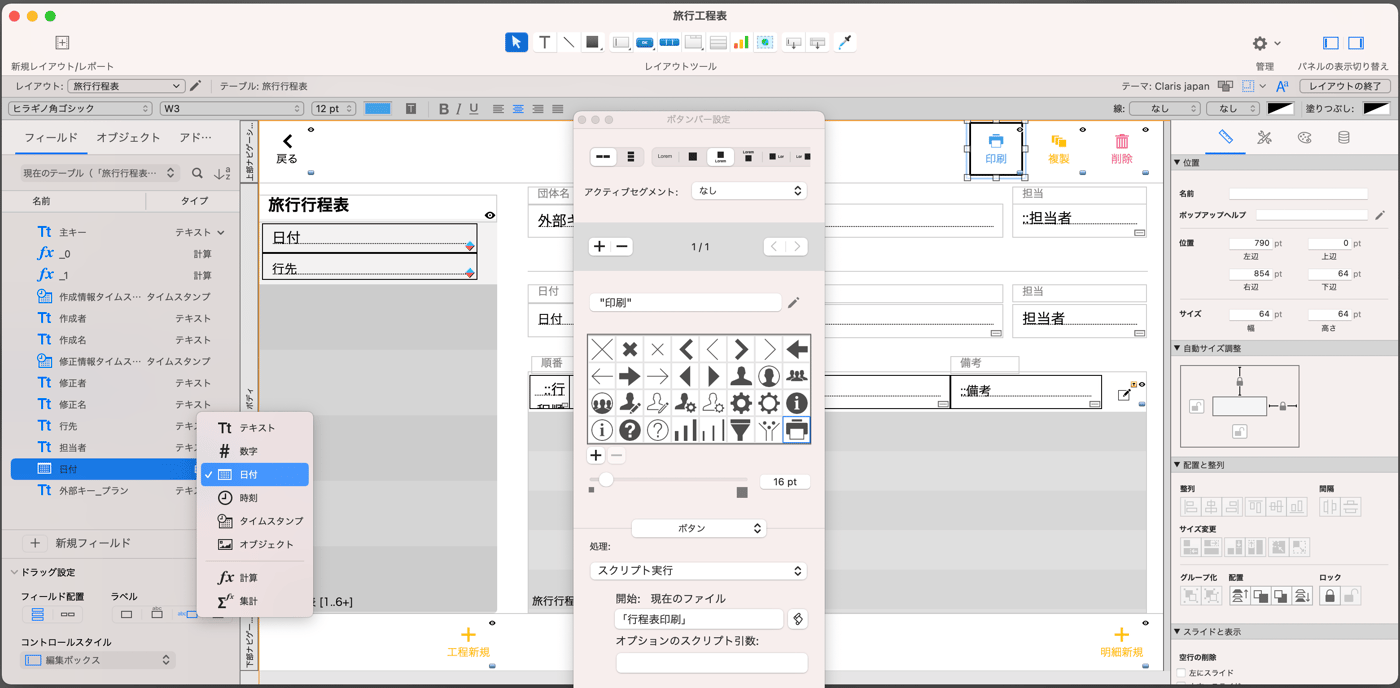
Task: Click the optional script parameter field
Action: [711, 662]
